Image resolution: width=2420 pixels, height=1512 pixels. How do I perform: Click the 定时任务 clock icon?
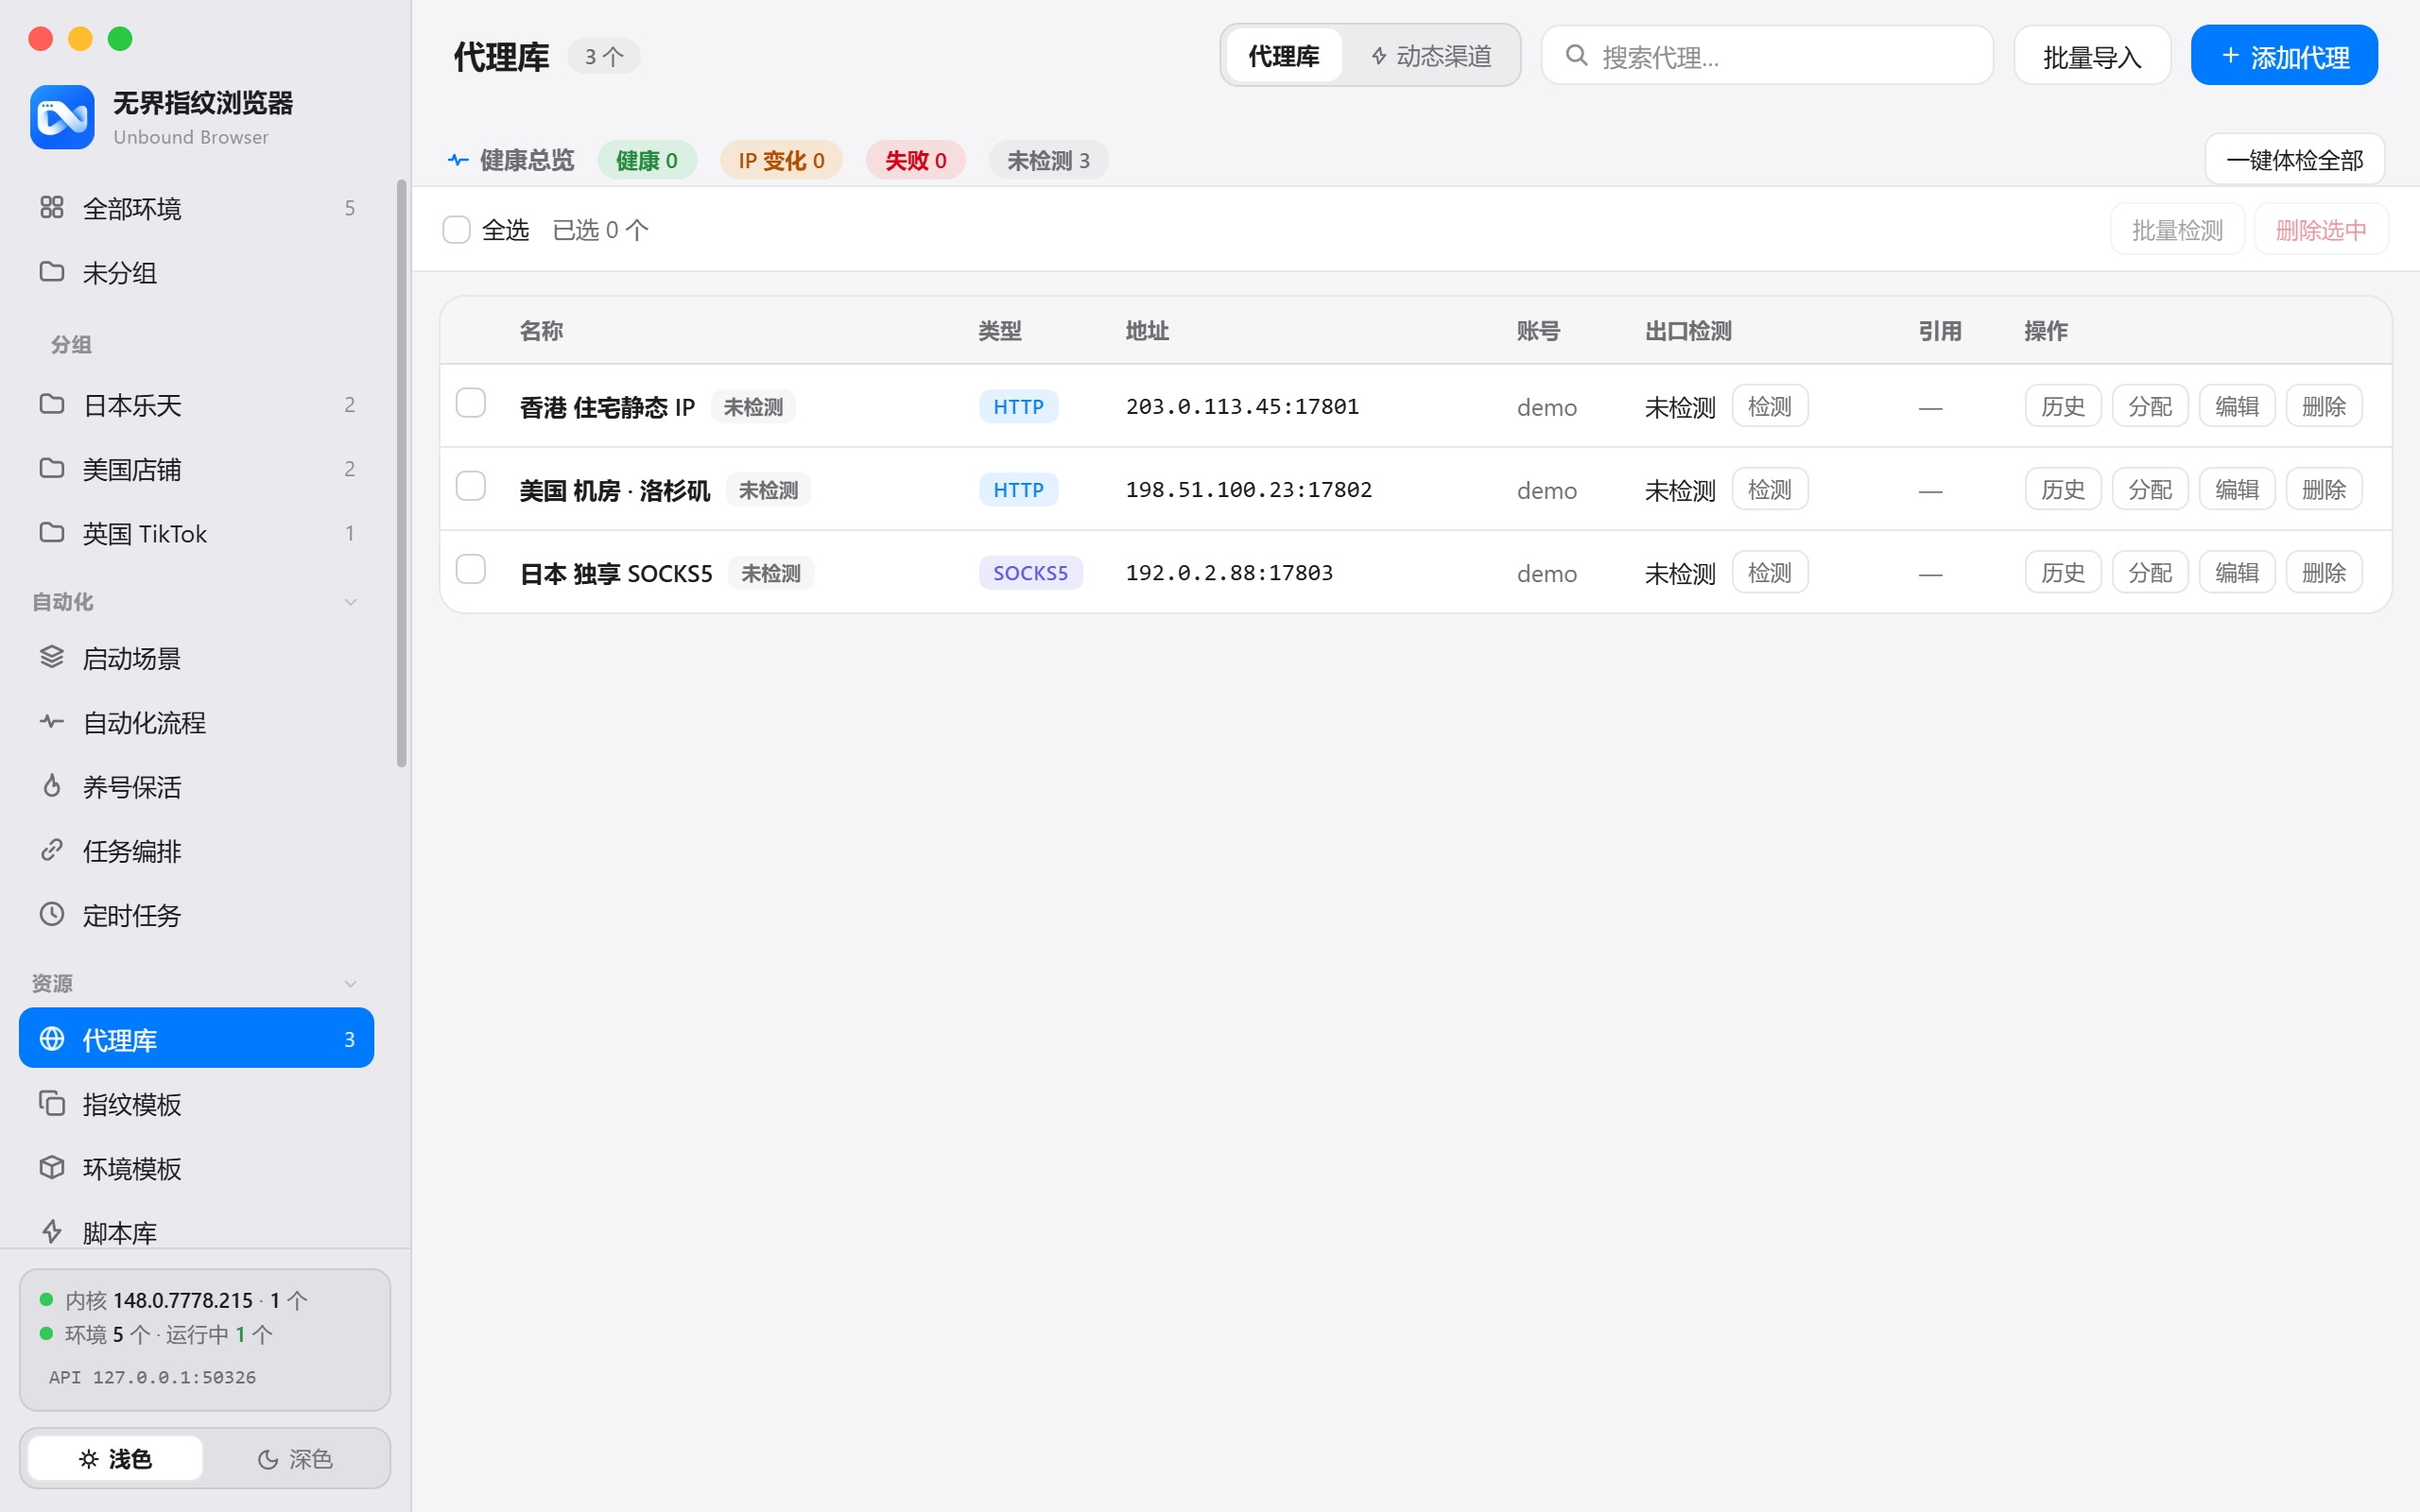click(52, 914)
